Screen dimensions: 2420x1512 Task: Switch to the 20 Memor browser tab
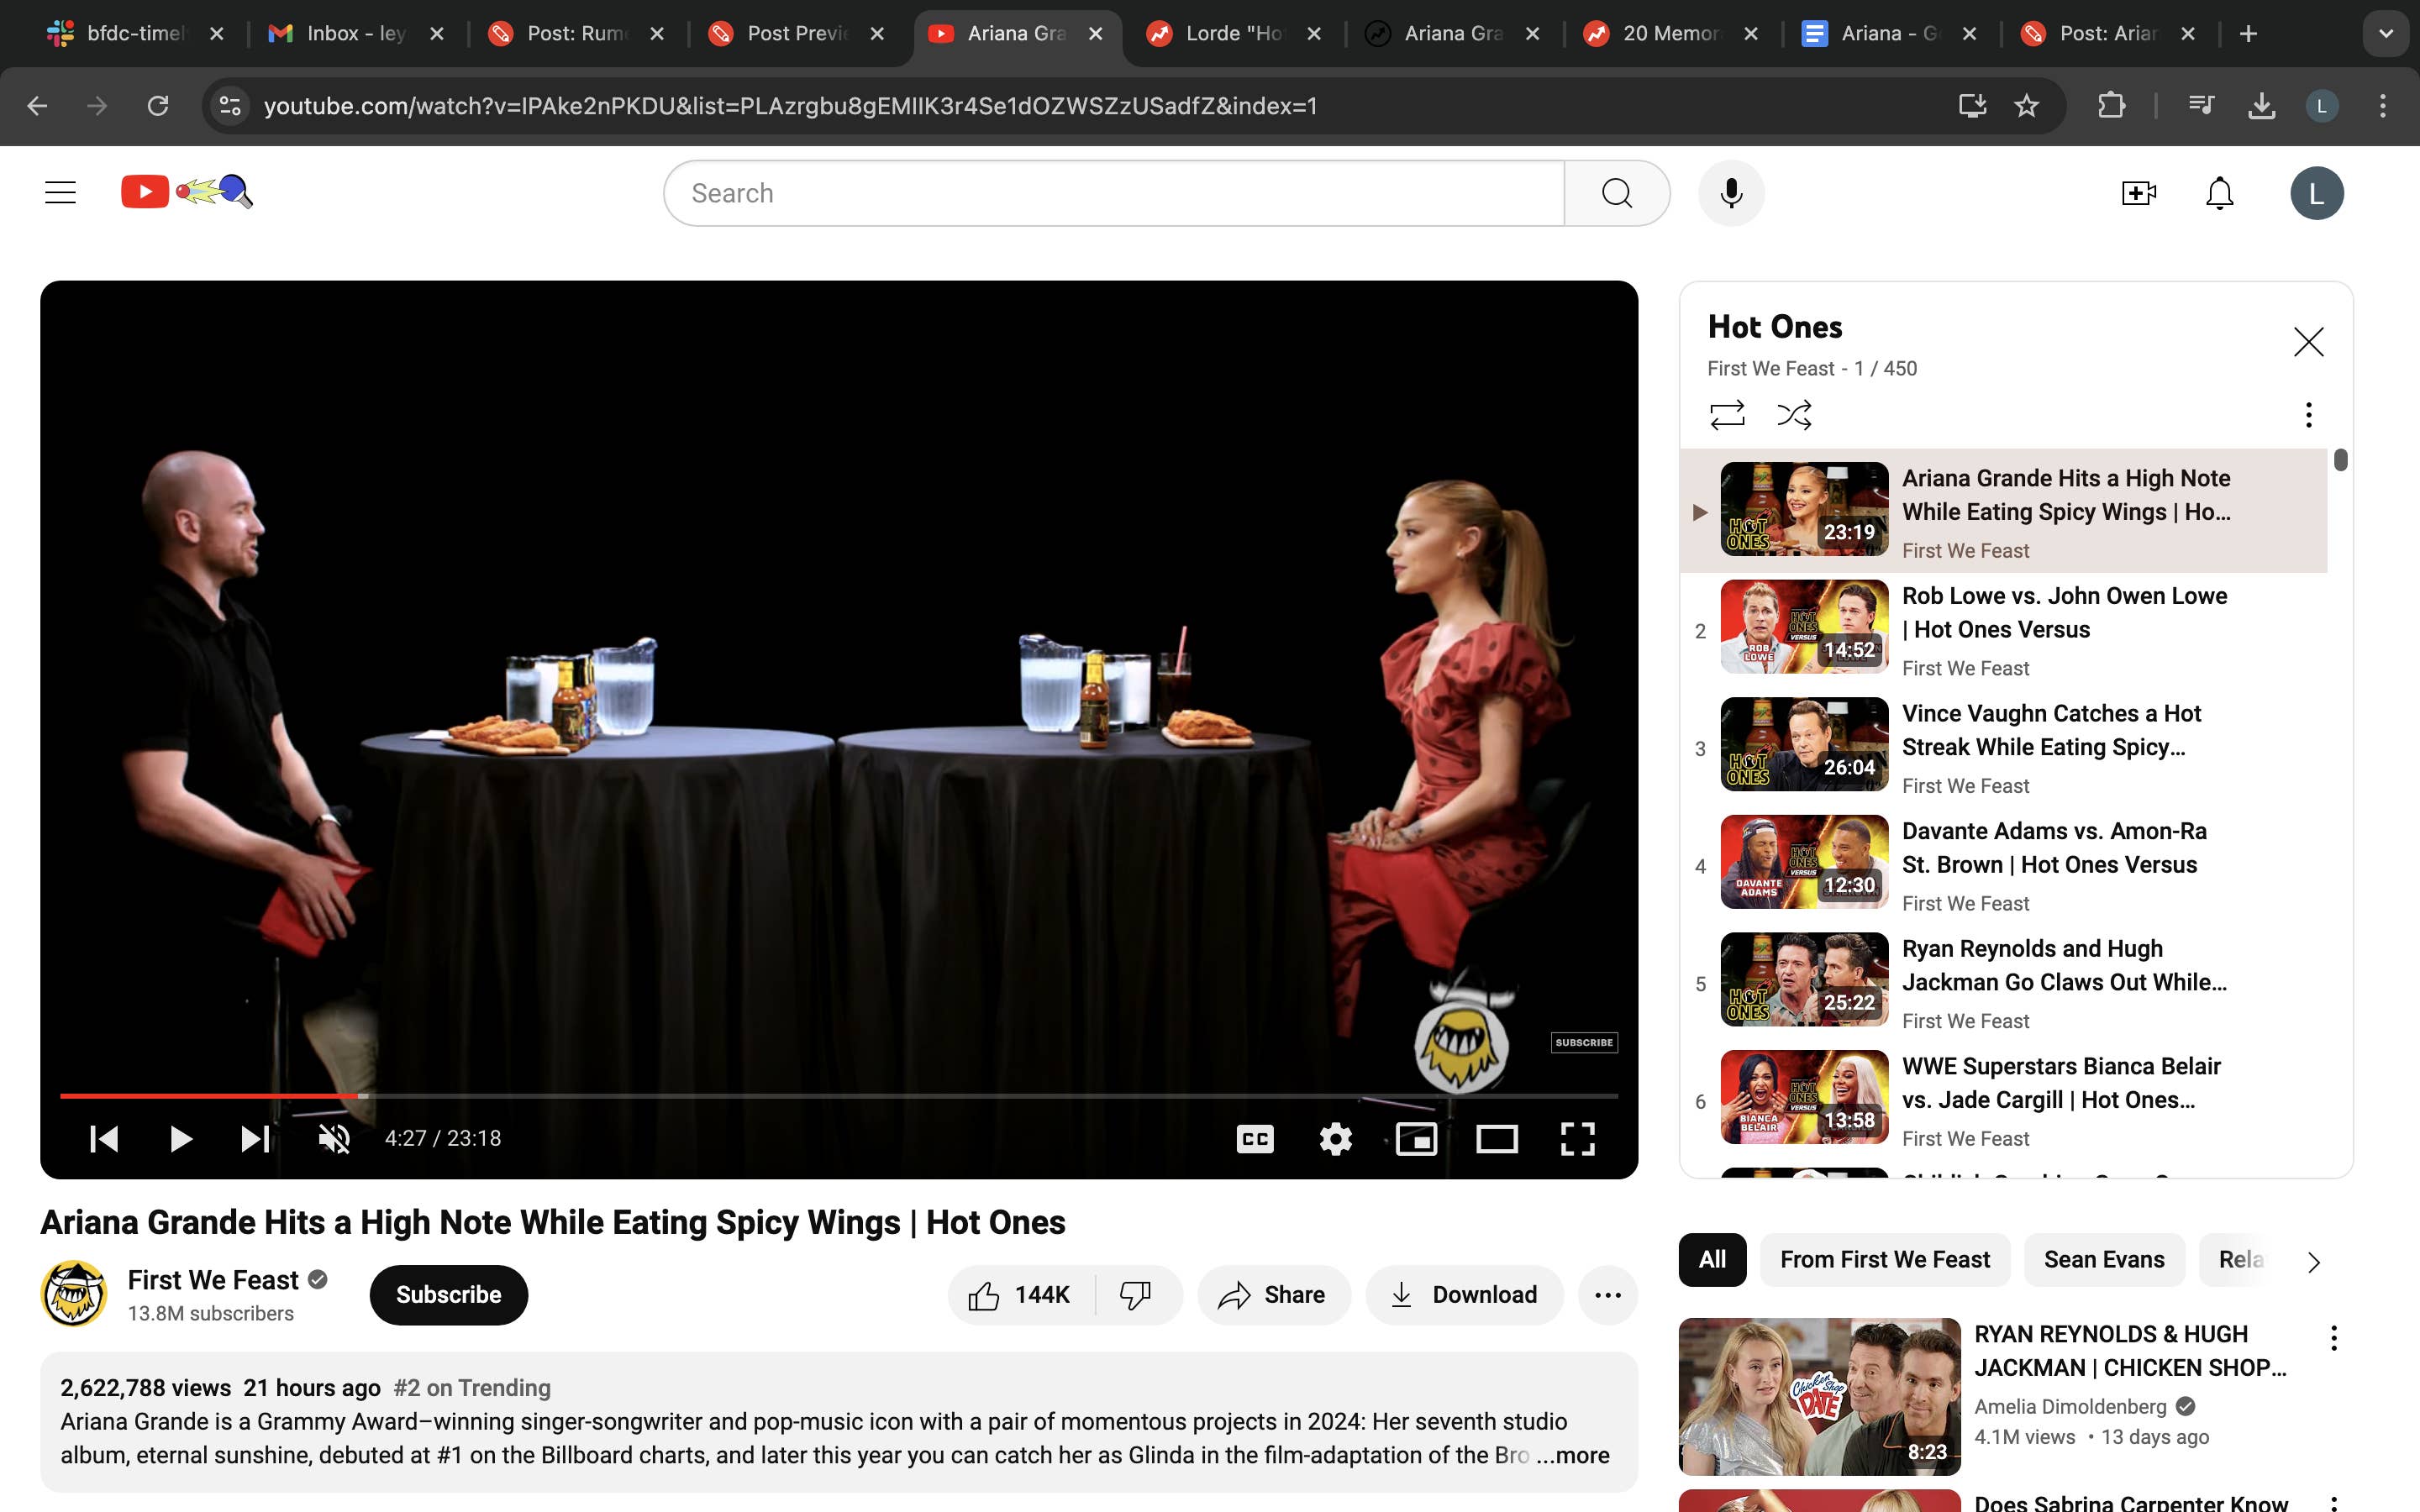(x=1671, y=33)
